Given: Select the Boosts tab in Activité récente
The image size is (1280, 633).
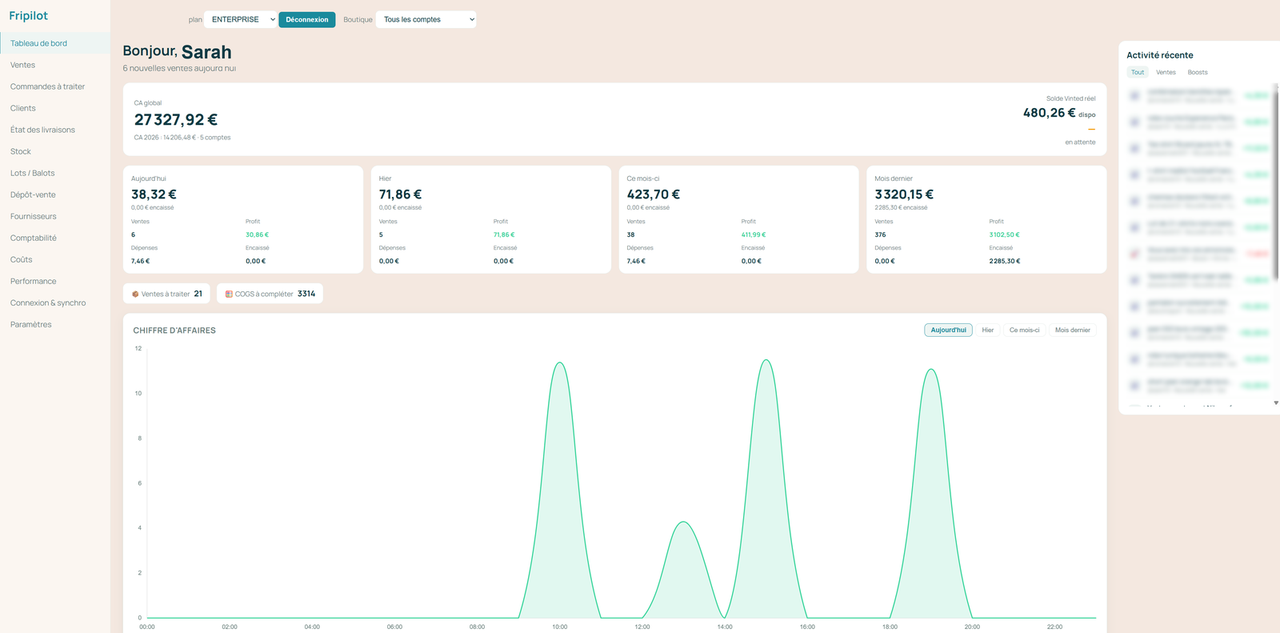Looking at the screenshot, I should 1198,72.
